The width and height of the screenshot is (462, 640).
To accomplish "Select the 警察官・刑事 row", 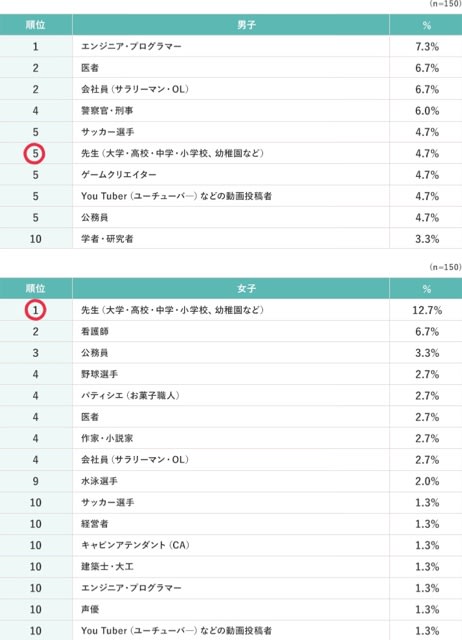I will coord(231,111).
